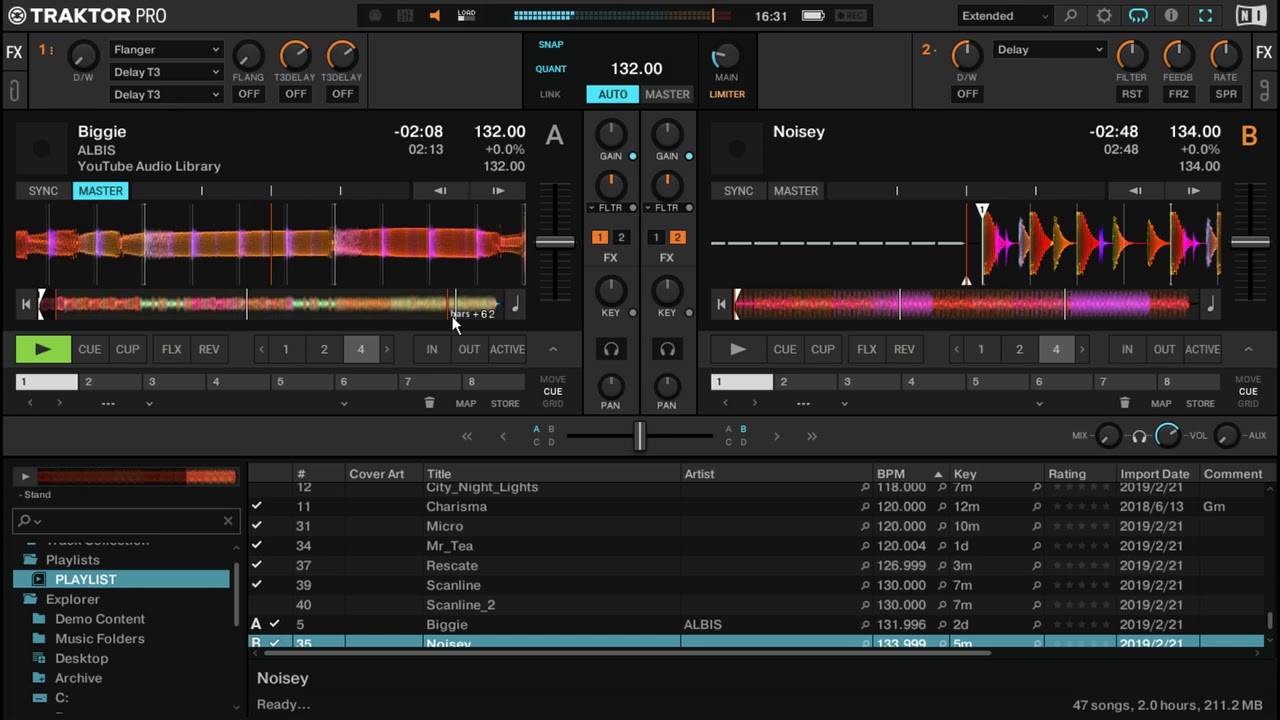Enable AUTO master clock mode
Image resolution: width=1280 pixels, height=720 pixels.
[x=613, y=94]
